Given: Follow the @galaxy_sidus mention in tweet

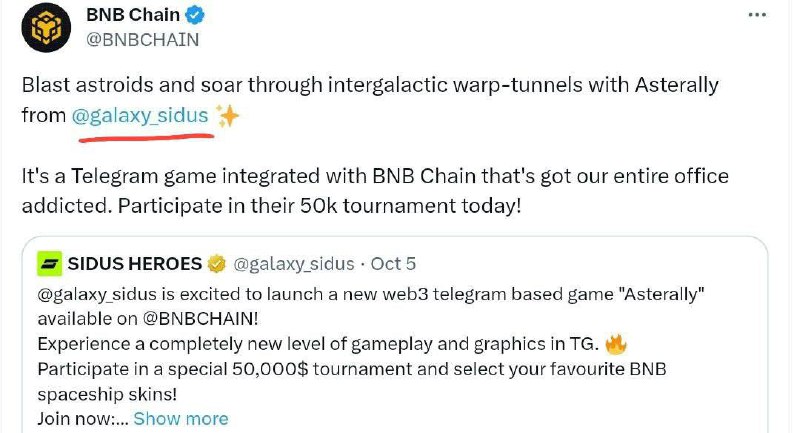Looking at the screenshot, I should click(140, 116).
